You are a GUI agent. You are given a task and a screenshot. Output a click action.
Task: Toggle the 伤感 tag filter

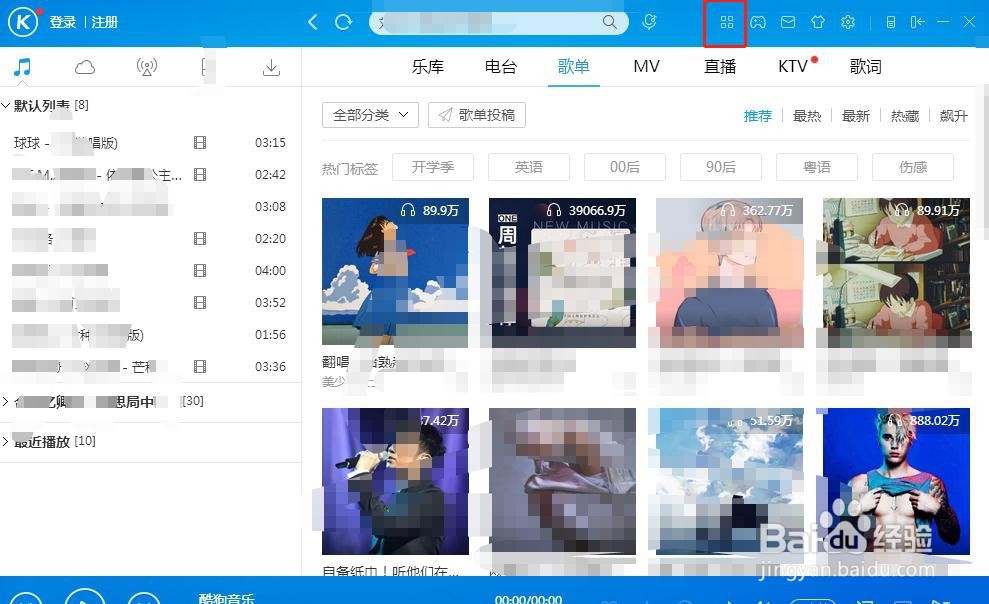click(912, 167)
